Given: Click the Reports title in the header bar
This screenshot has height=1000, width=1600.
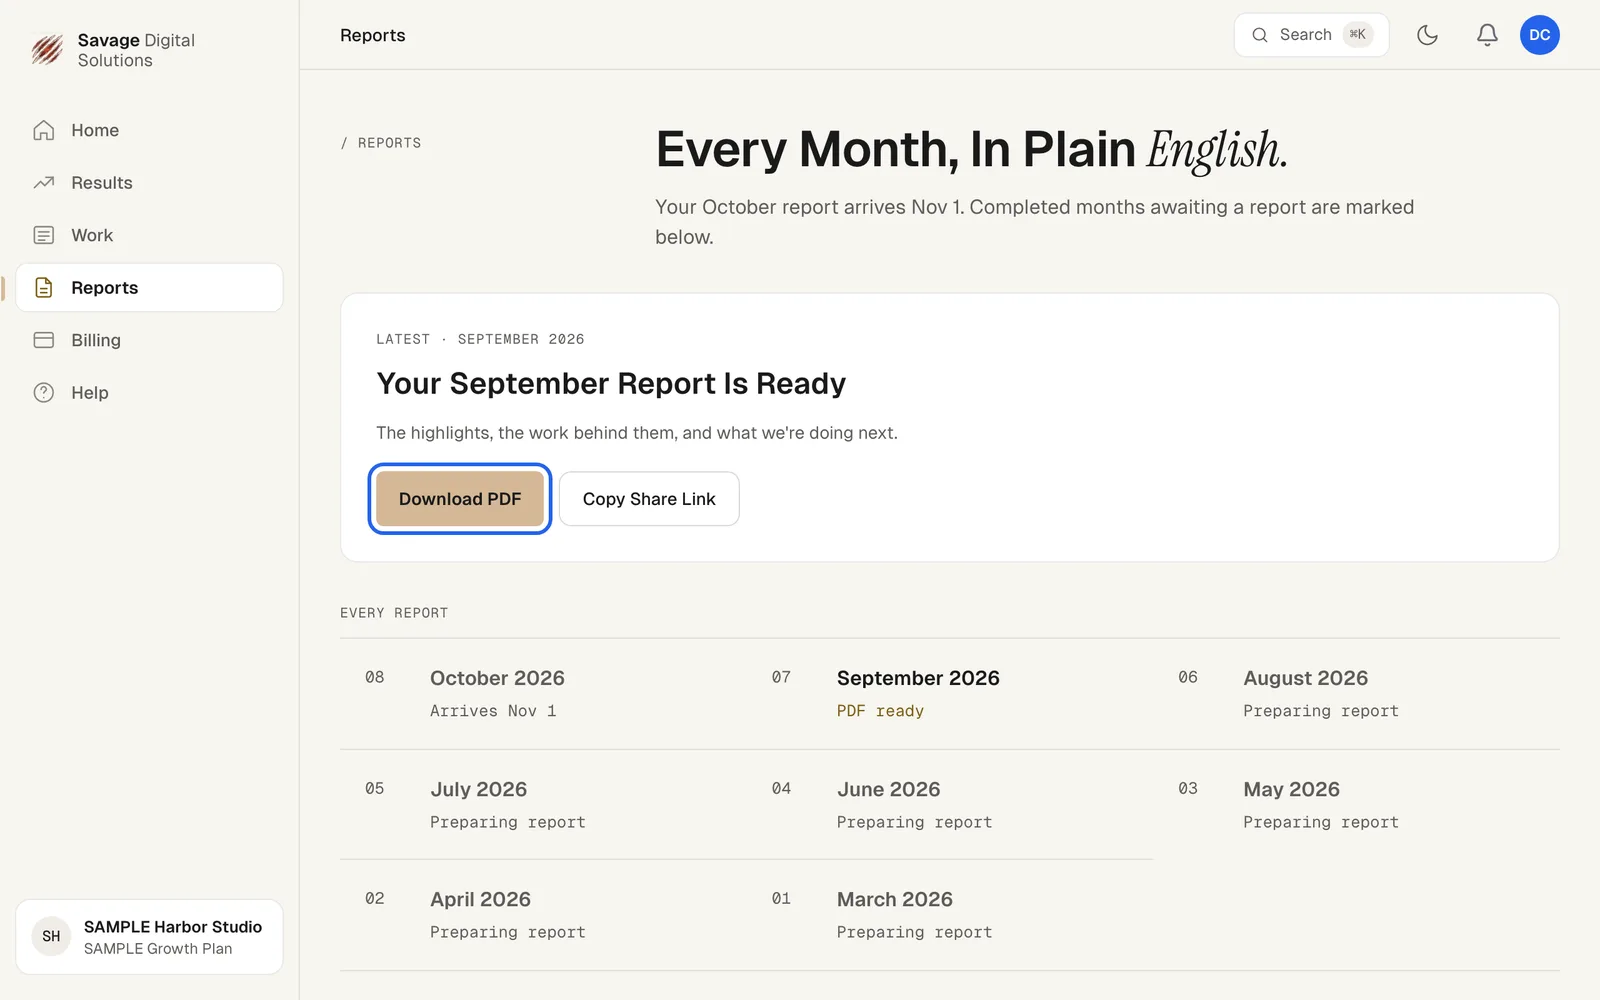Looking at the screenshot, I should [x=373, y=35].
